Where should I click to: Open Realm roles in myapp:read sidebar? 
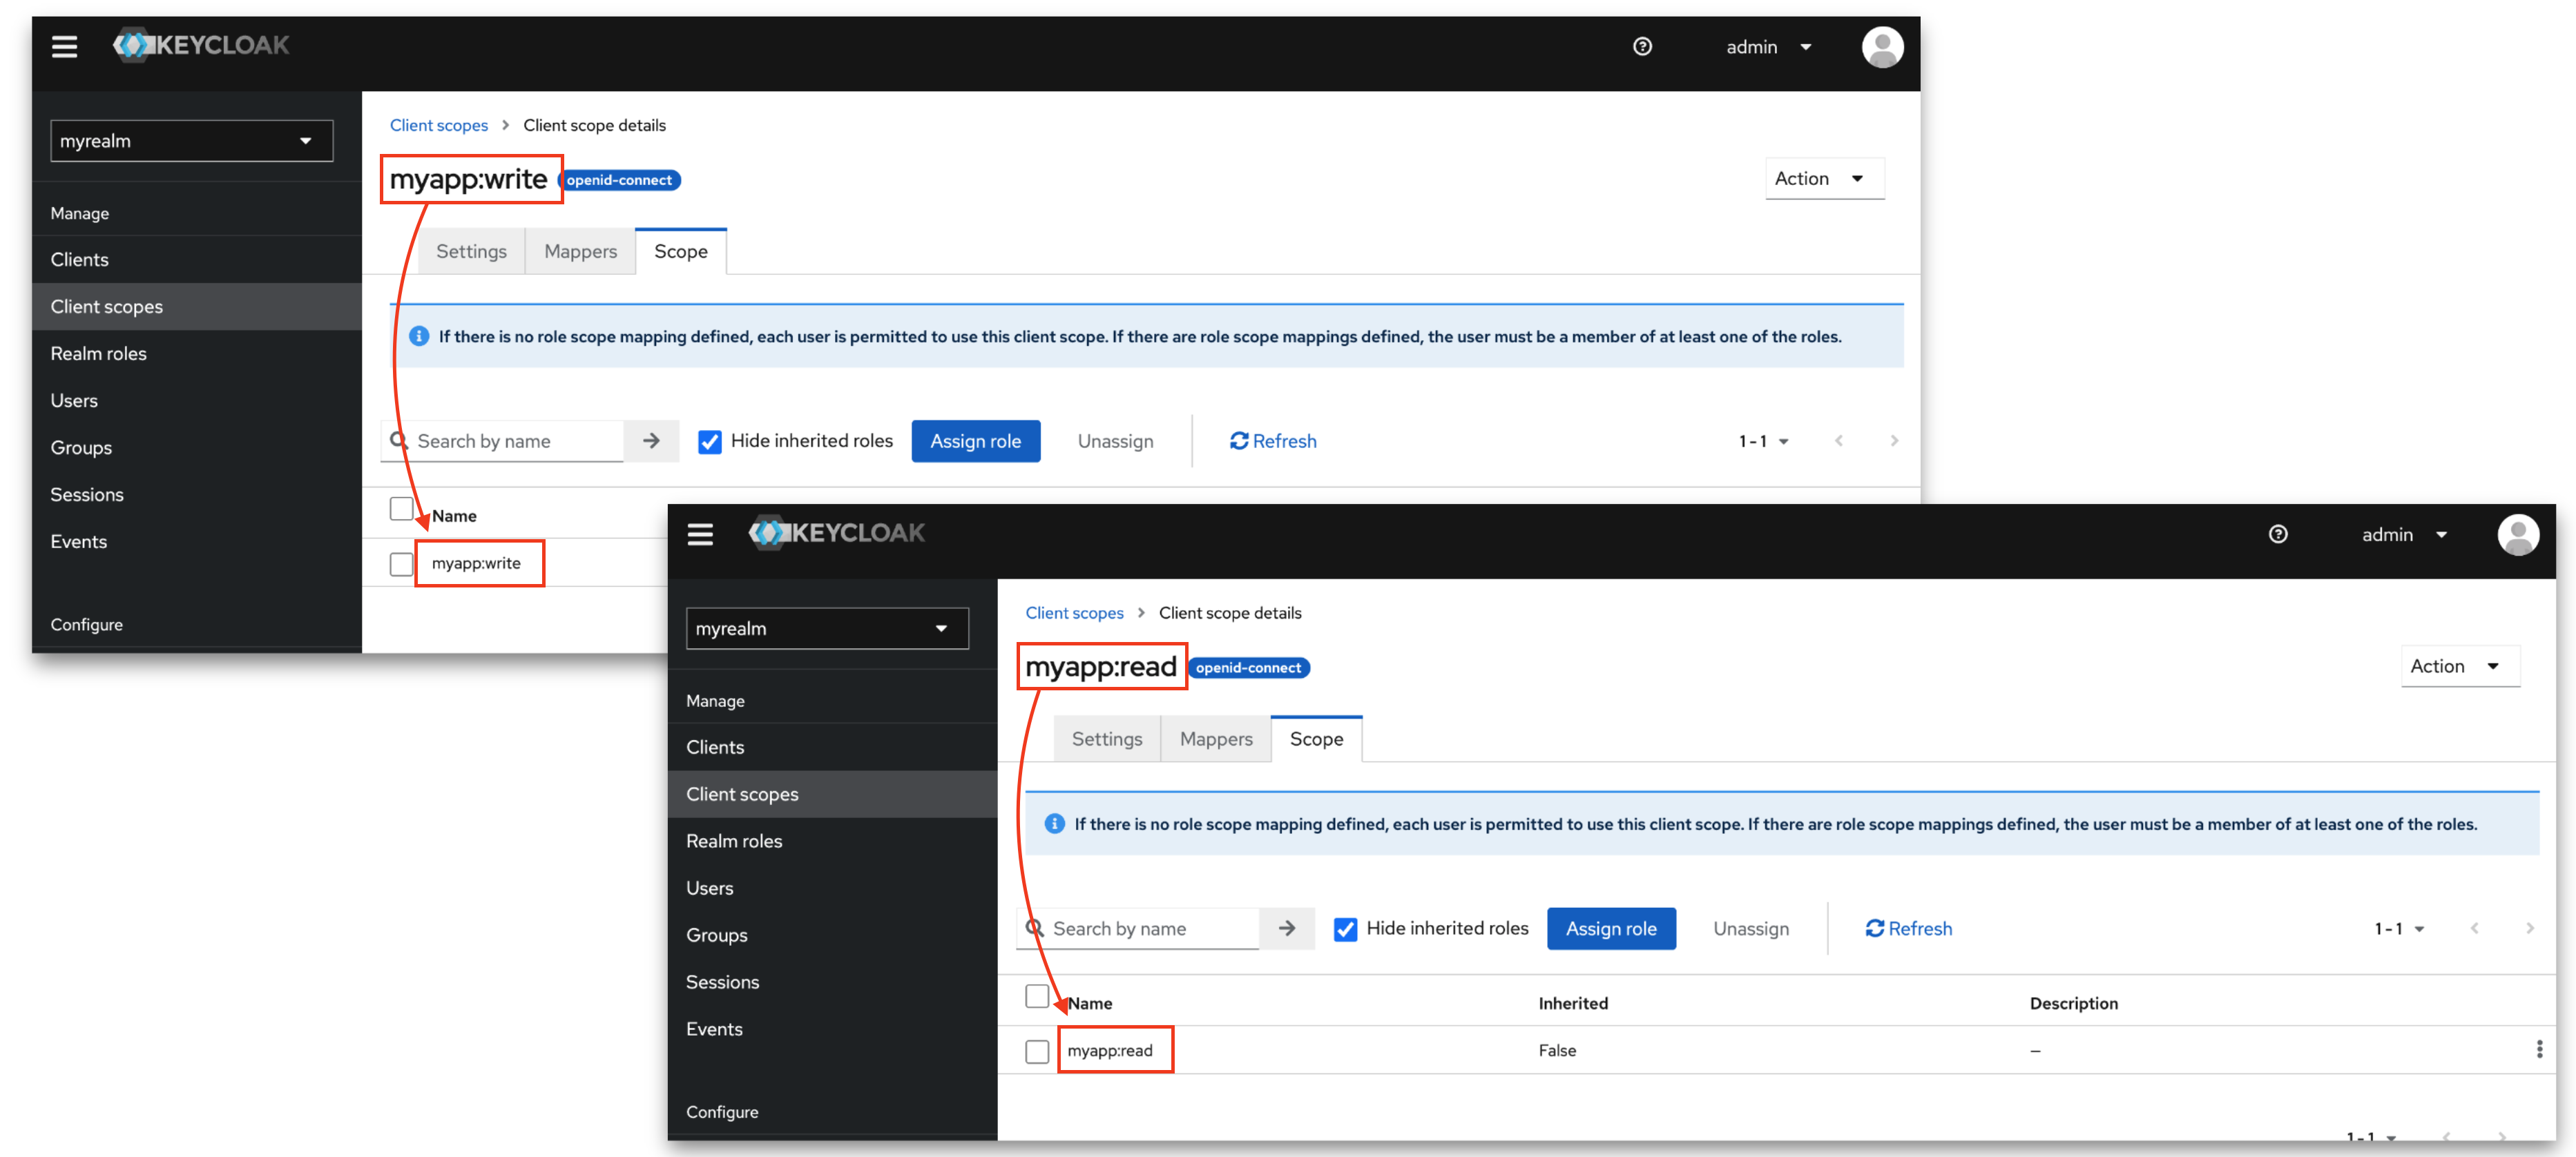(734, 841)
